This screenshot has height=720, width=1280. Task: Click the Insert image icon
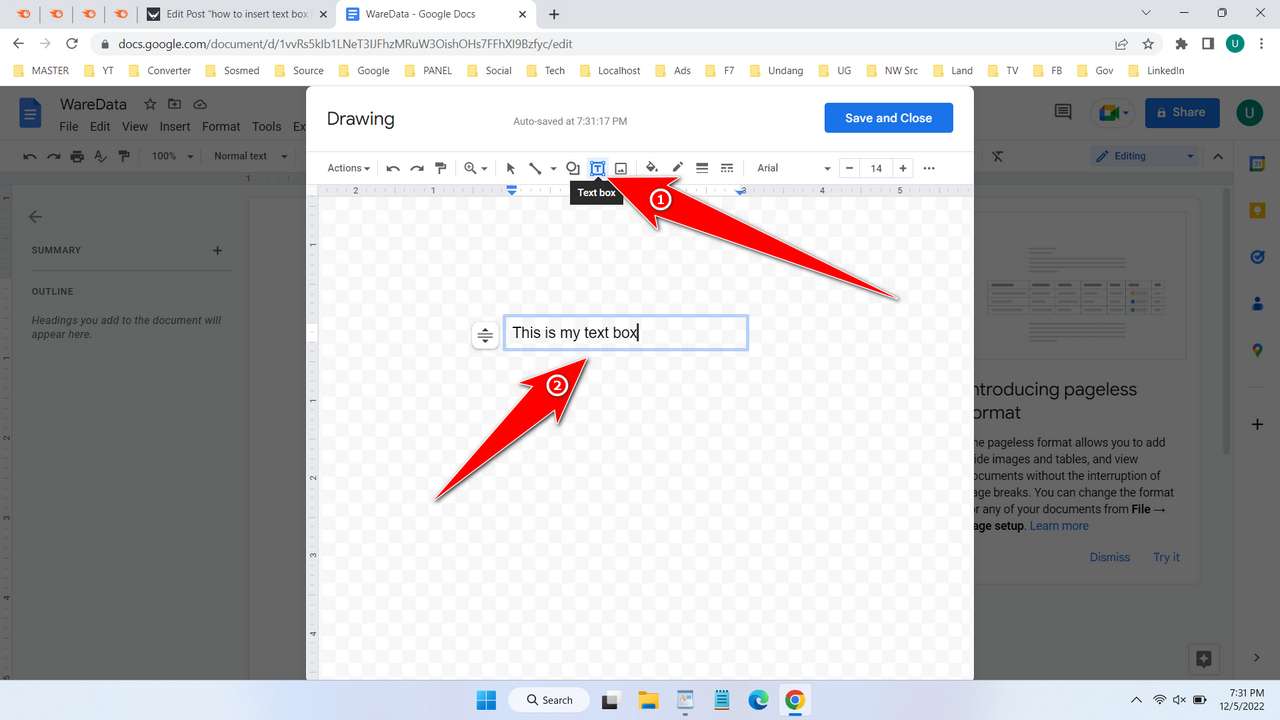(x=621, y=168)
